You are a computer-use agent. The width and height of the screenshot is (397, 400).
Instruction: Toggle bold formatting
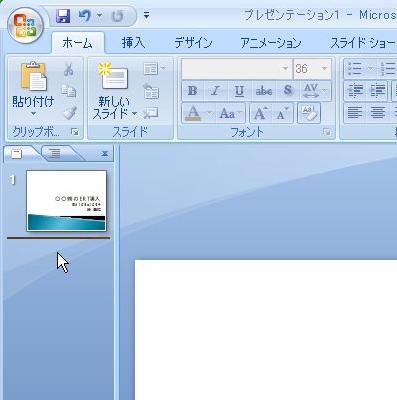coord(192,91)
